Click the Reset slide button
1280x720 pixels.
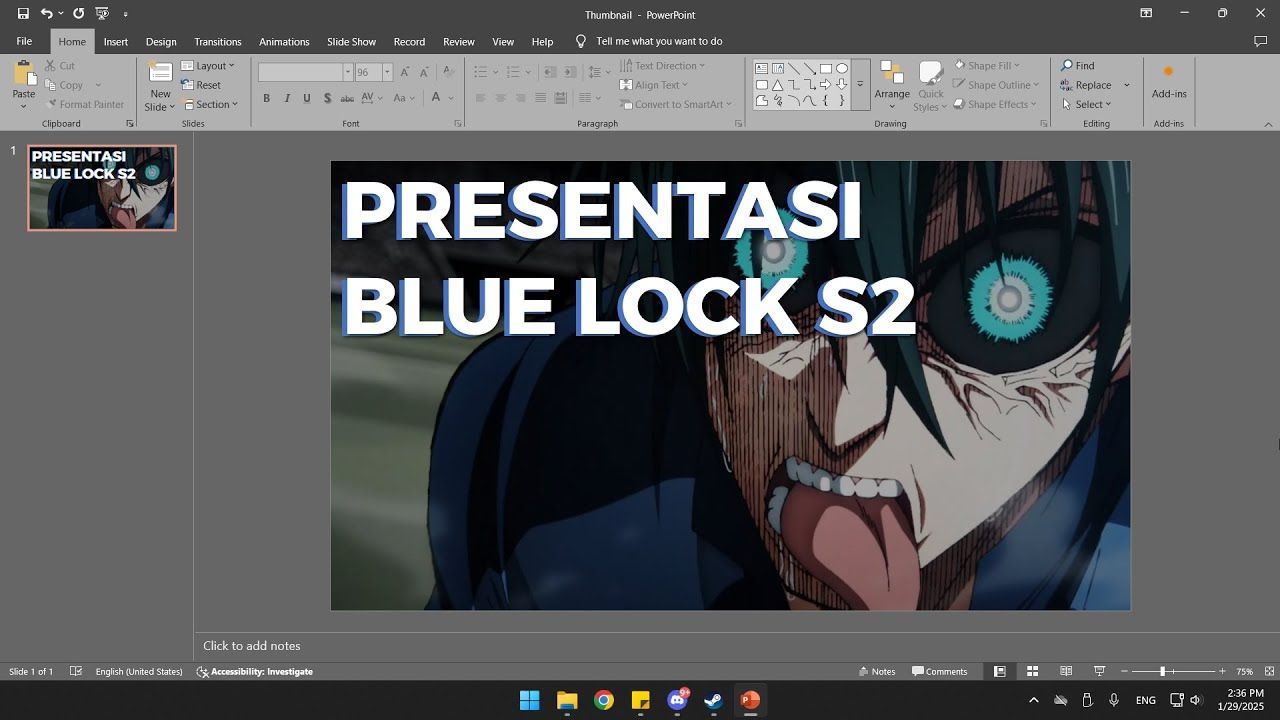click(202, 85)
